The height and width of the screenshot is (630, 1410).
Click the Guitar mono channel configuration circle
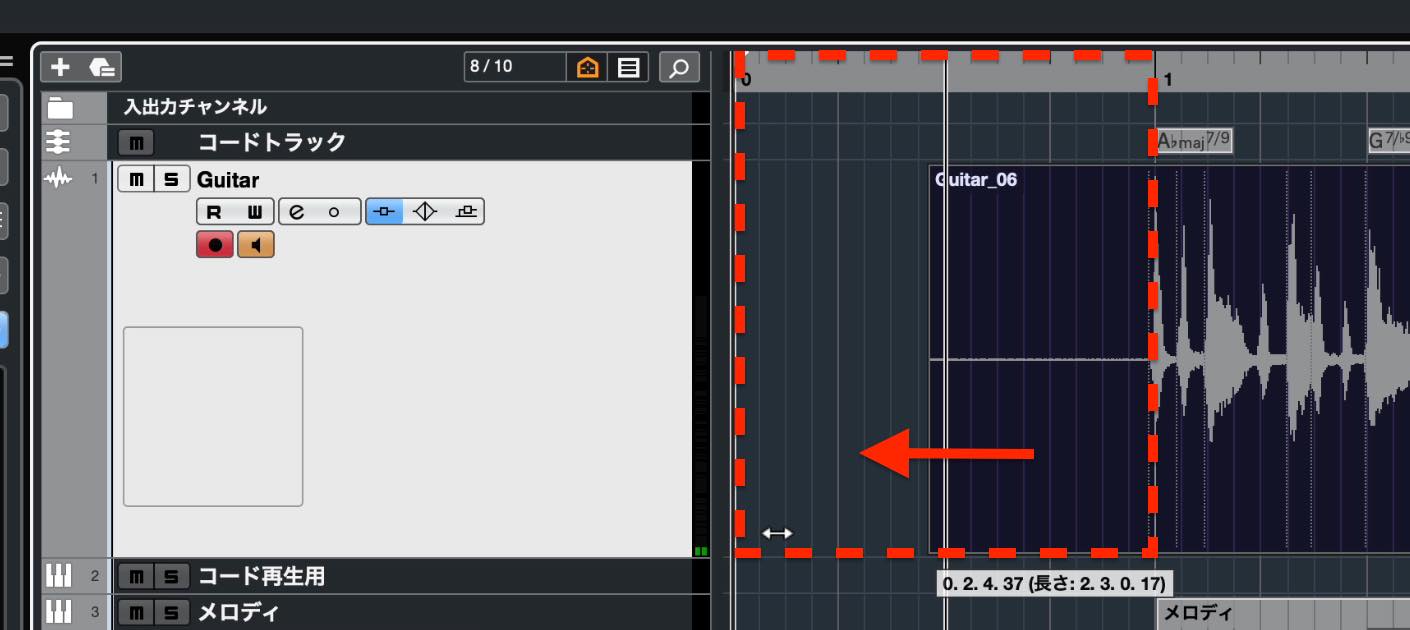tap(336, 212)
